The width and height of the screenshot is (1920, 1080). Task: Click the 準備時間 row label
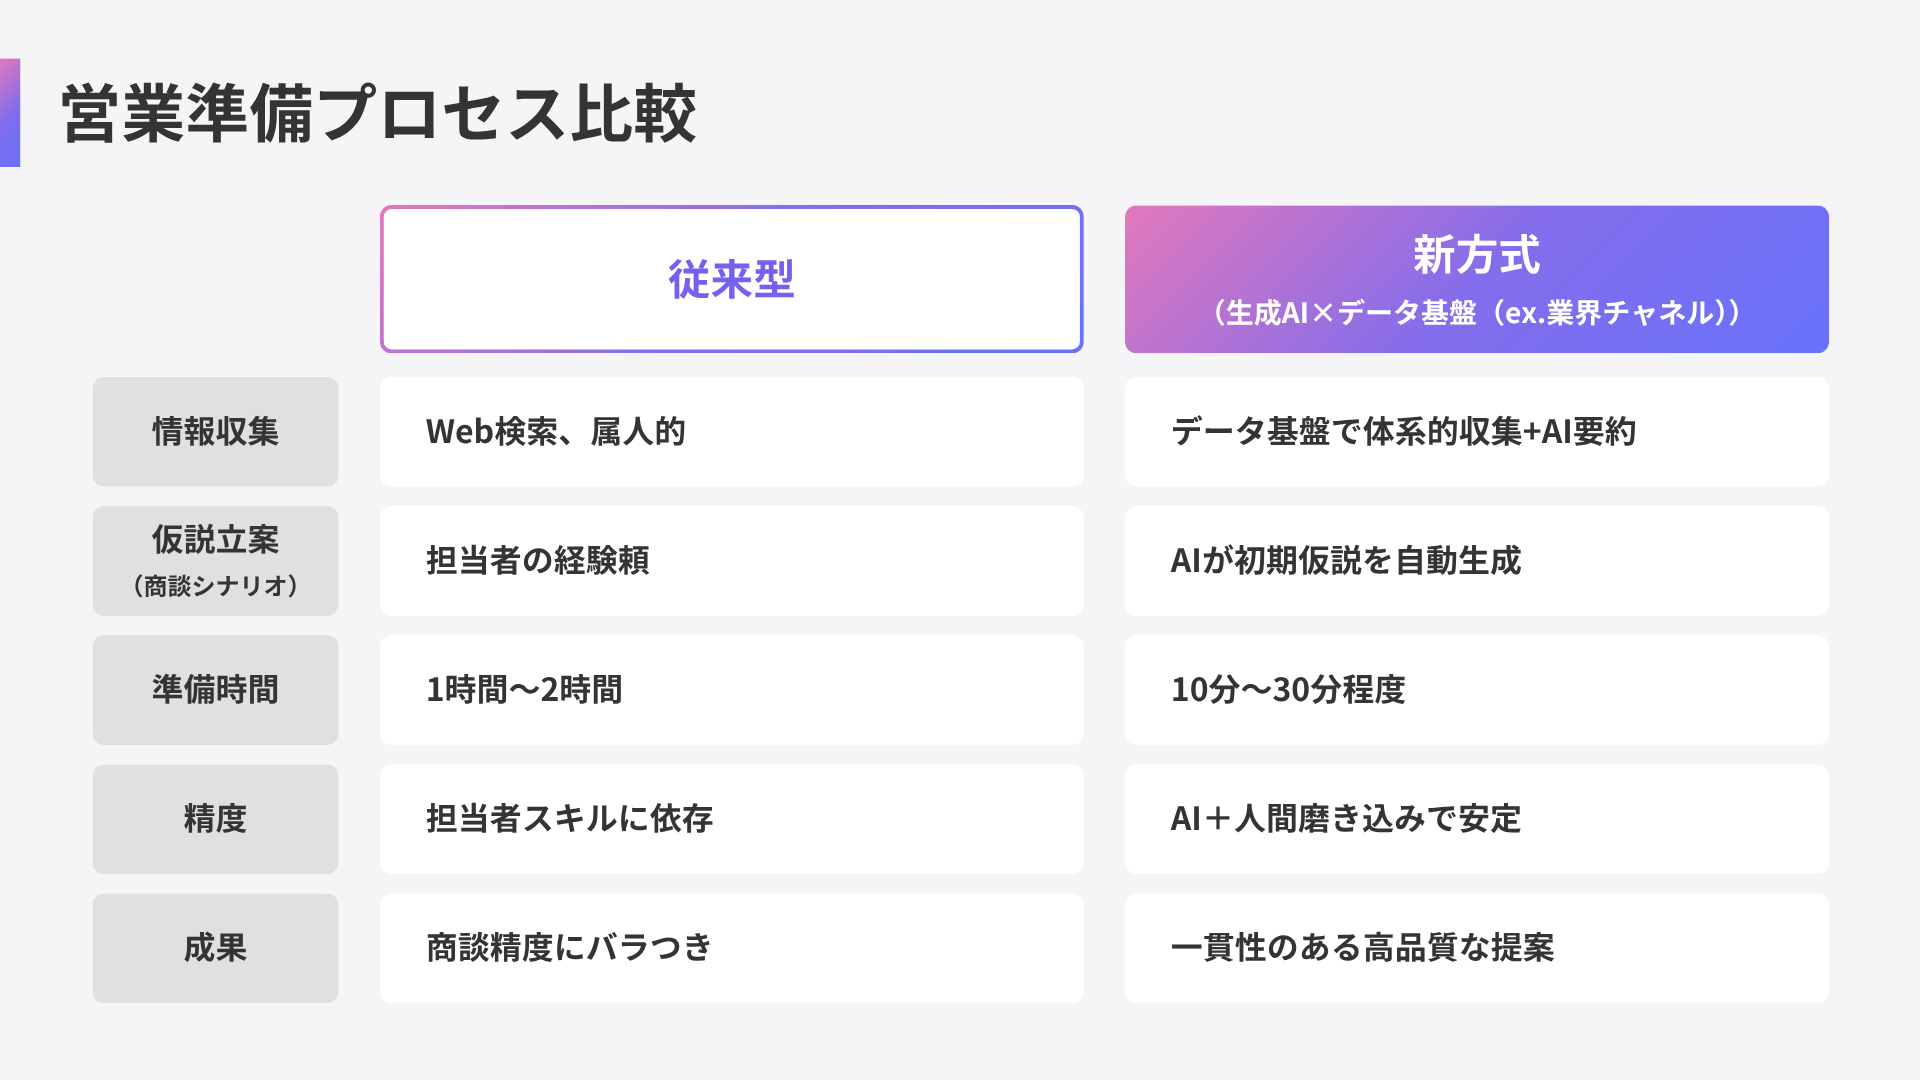pyautogui.click(x=215, y=689)
